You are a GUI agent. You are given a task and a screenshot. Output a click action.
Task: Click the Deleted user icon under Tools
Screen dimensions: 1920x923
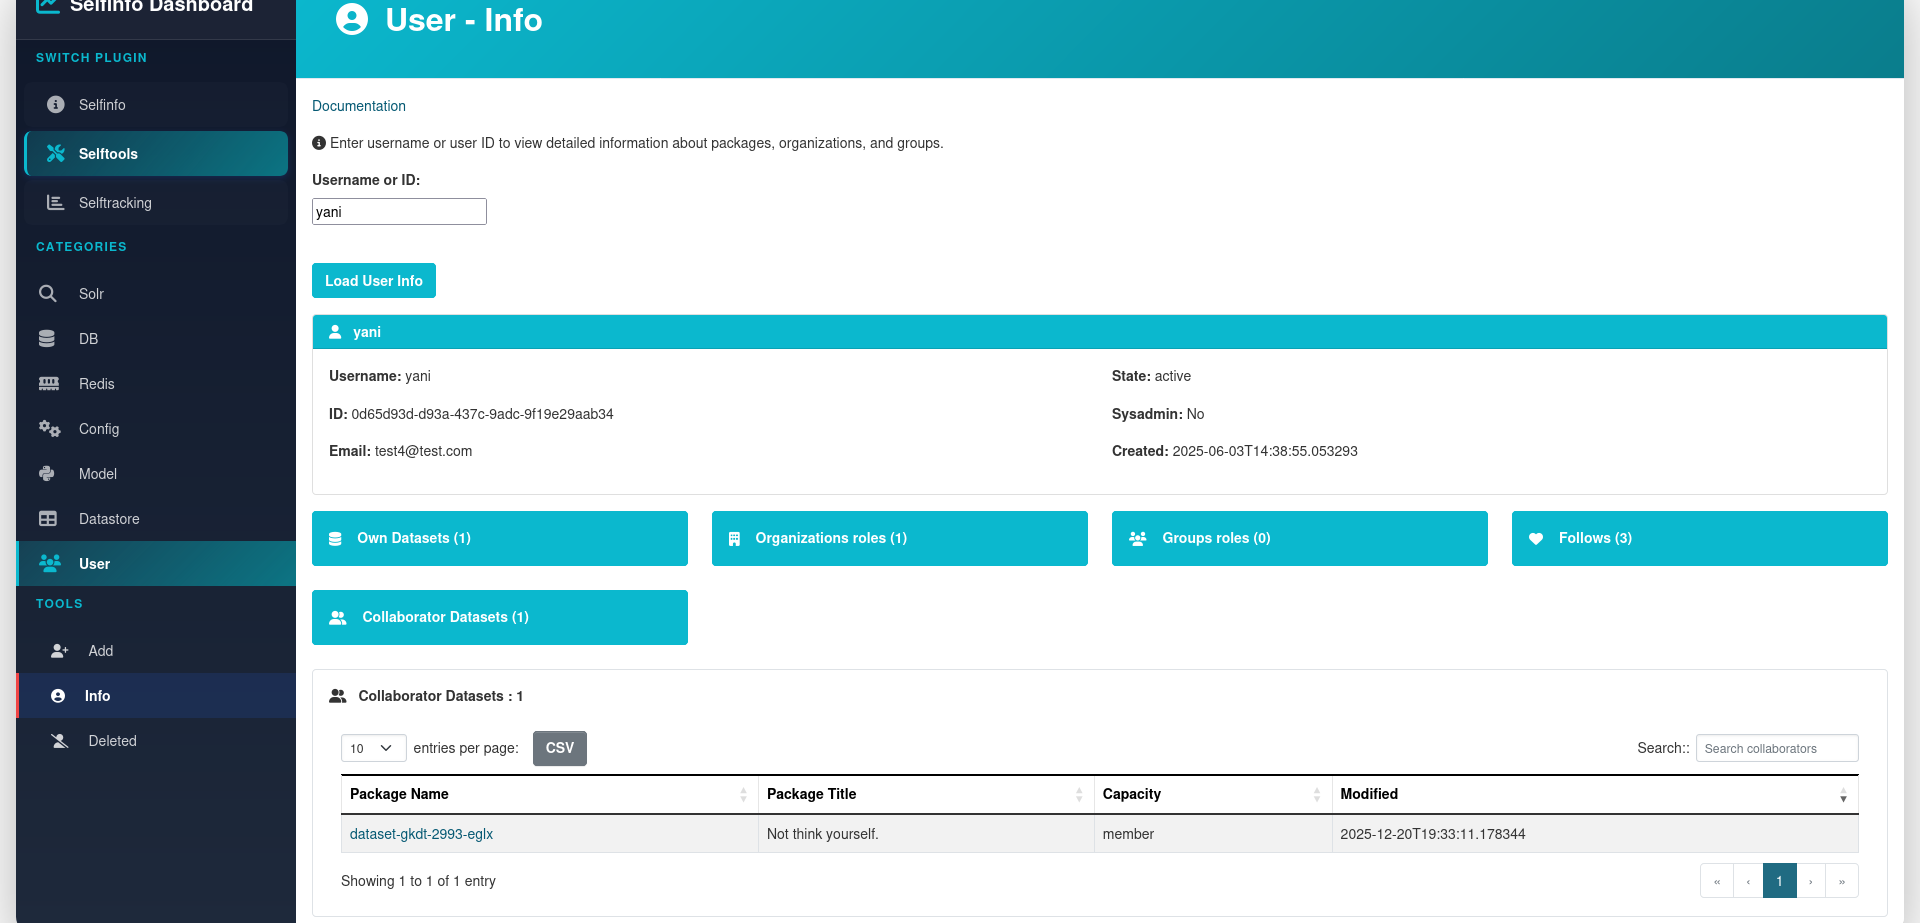(x=59, y=741)
